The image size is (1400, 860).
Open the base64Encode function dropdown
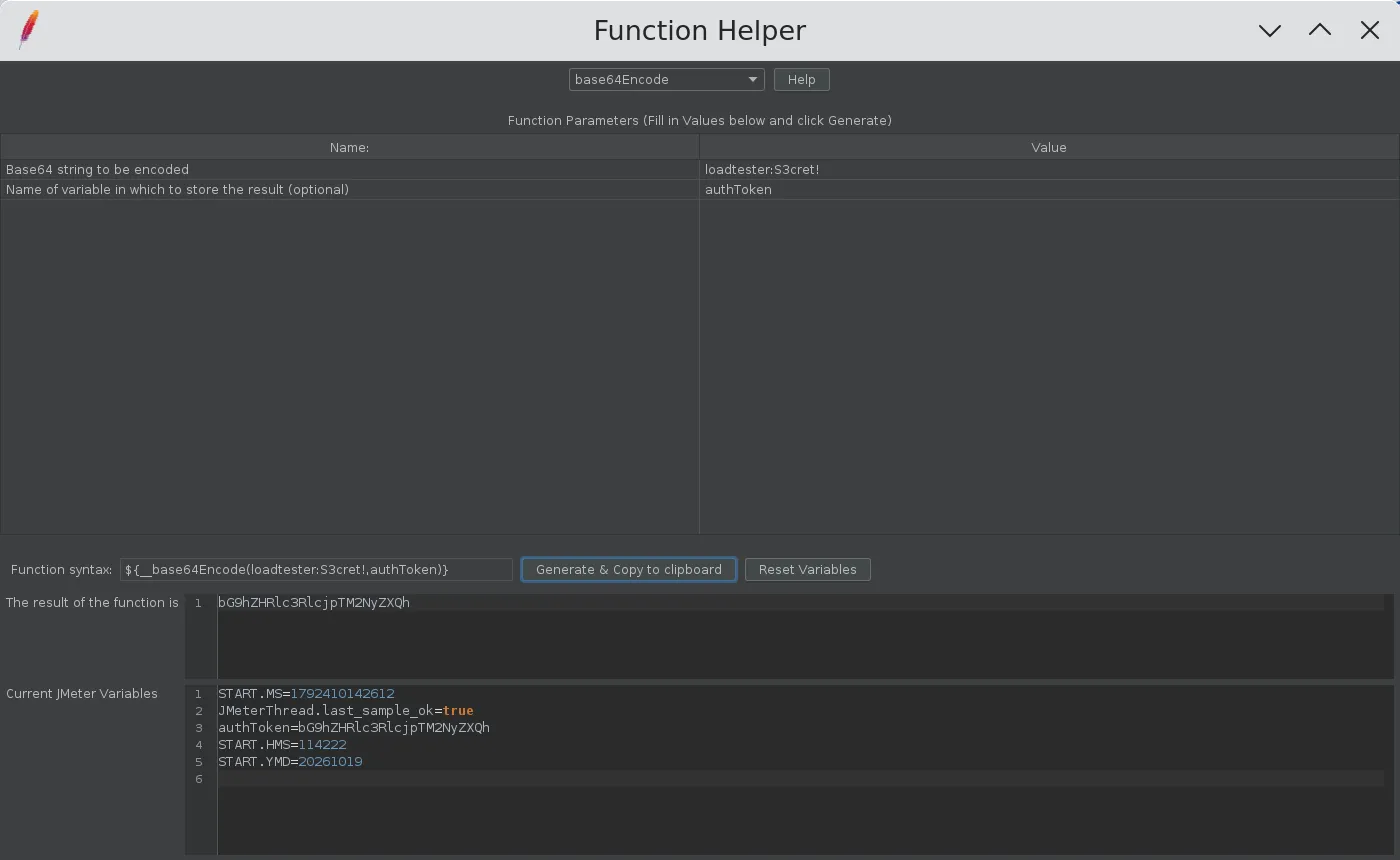(x=667, y=80)
